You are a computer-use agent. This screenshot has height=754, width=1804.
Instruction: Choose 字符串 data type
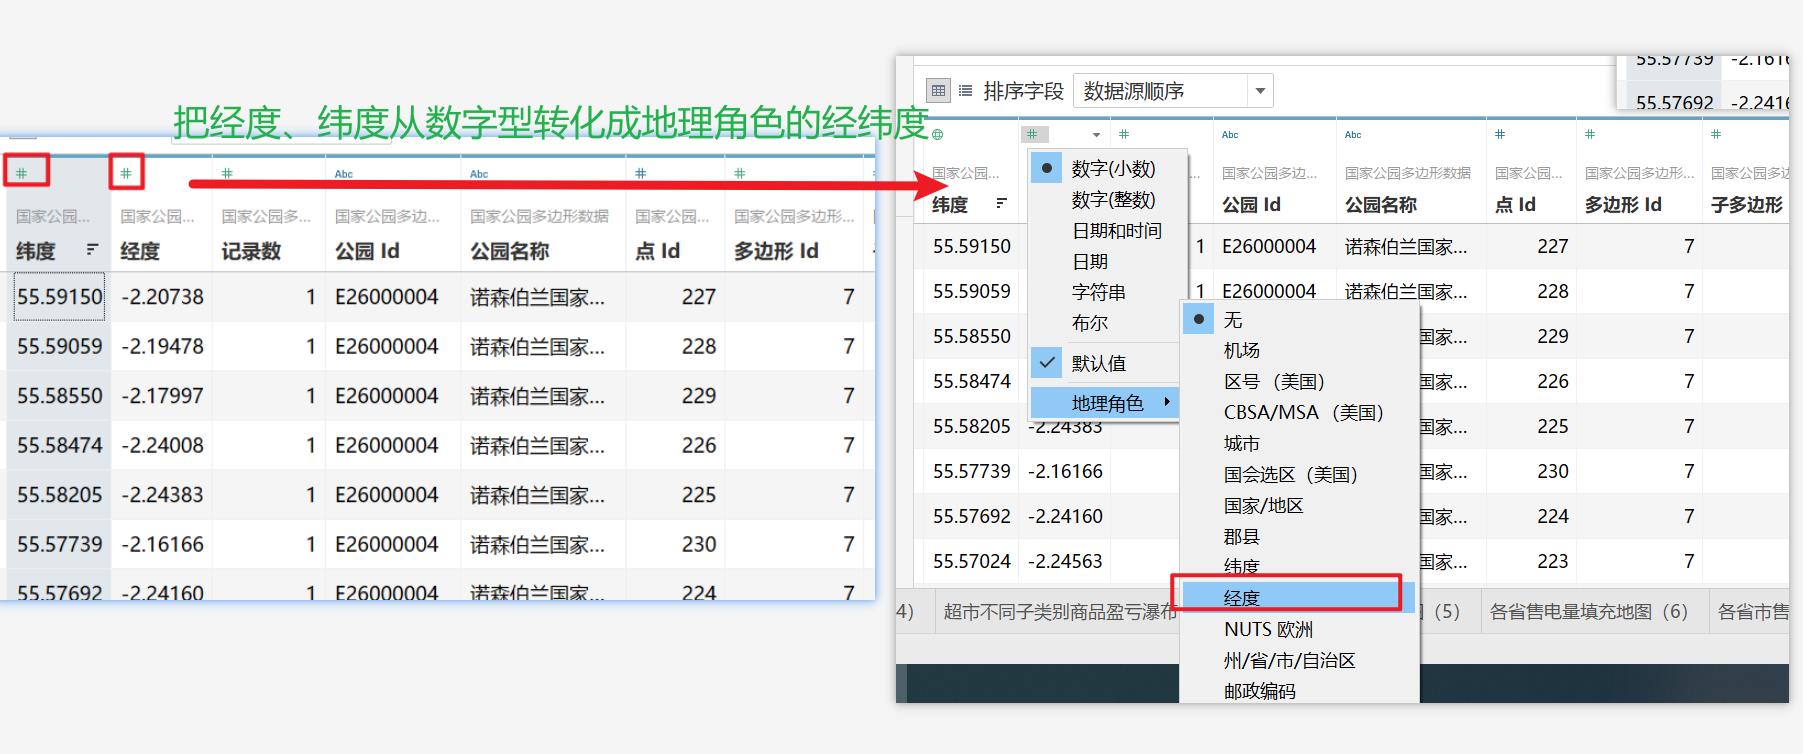[x=1108, y=292]
